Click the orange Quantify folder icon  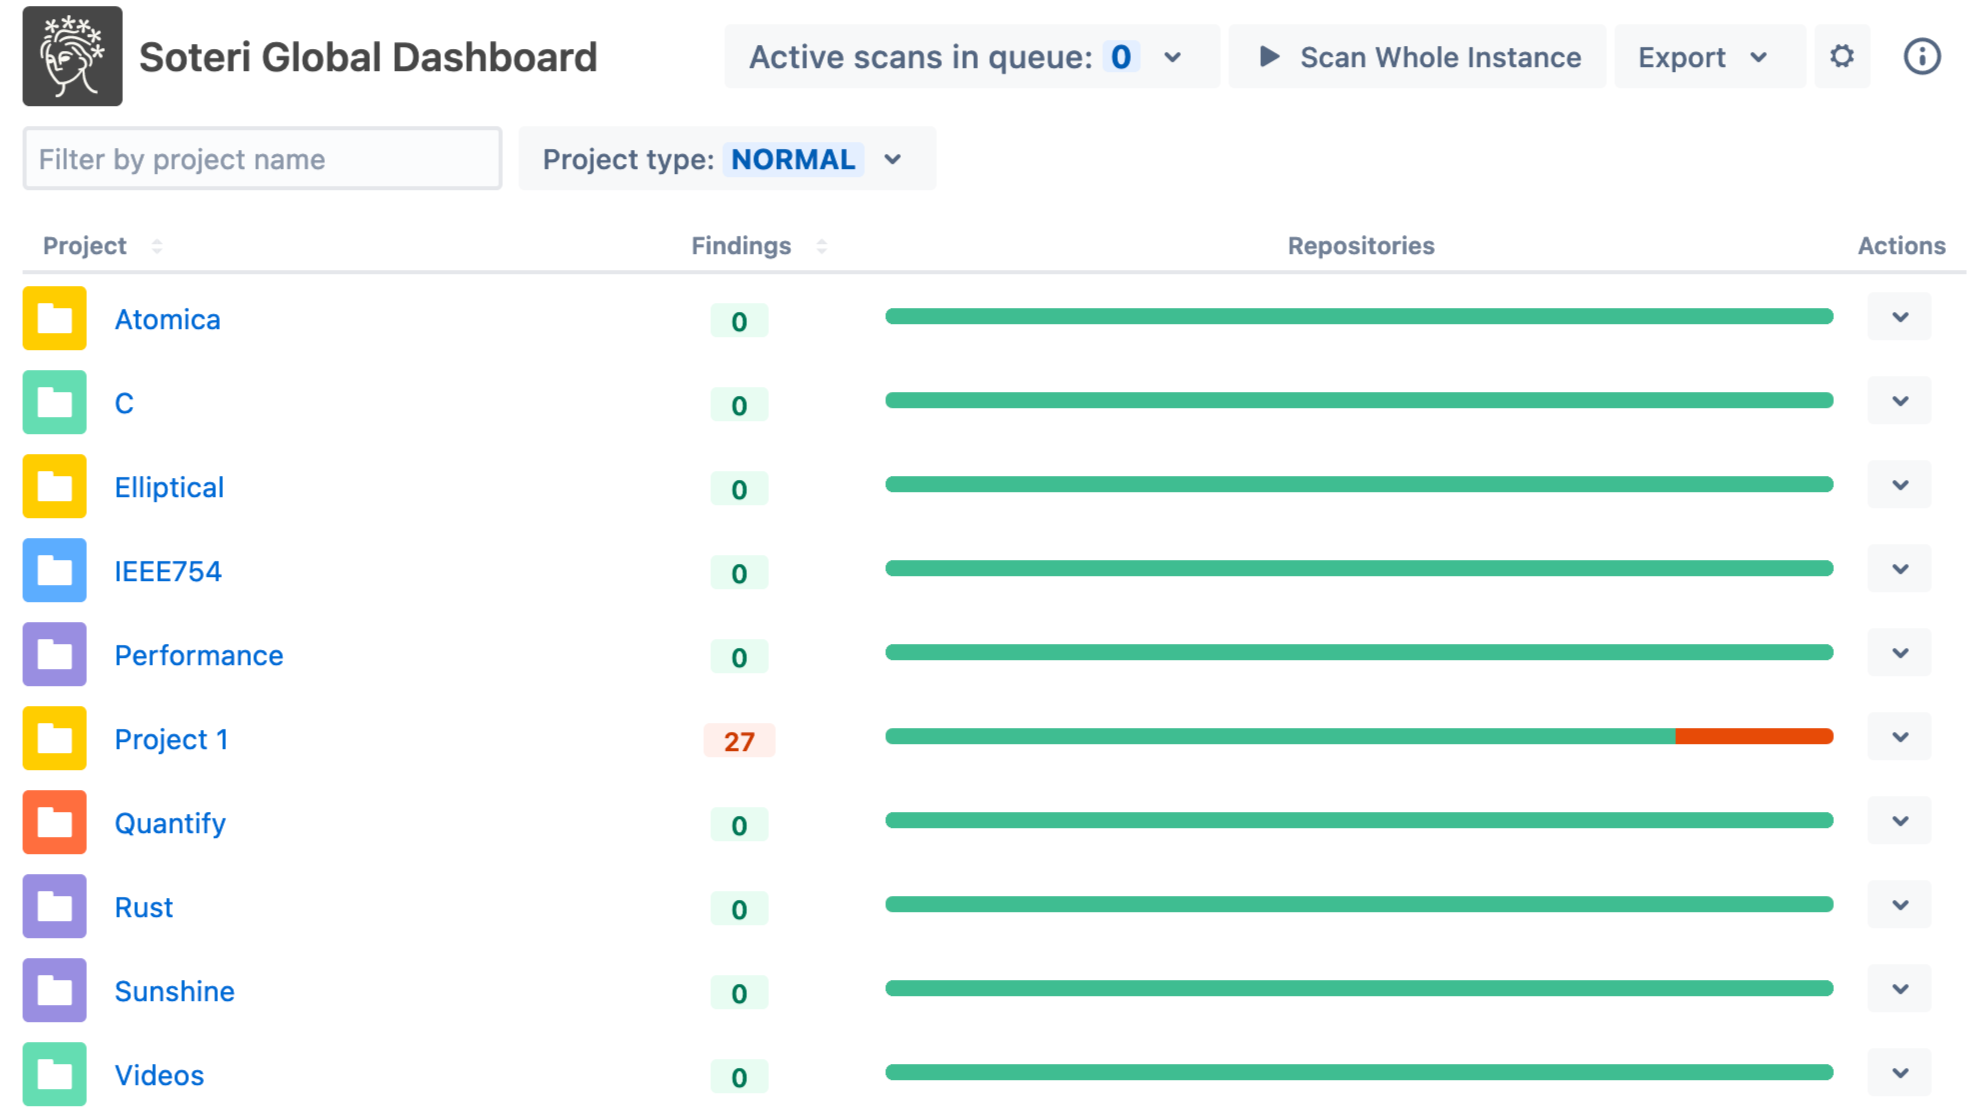(55, 823)
